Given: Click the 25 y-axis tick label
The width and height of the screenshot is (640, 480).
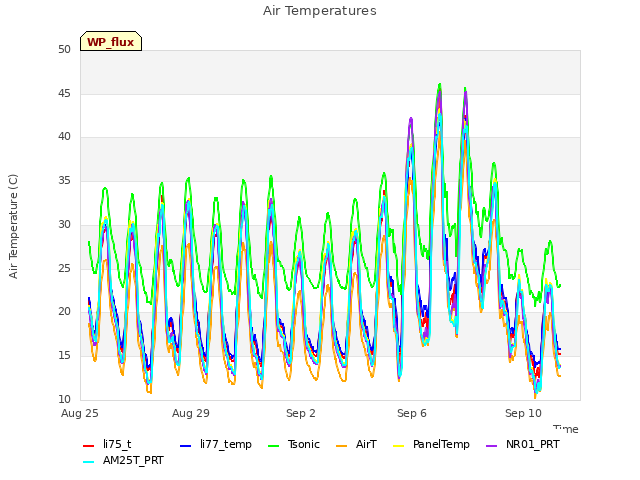Looking at the screenshot, I should click(x=64, y=269).
